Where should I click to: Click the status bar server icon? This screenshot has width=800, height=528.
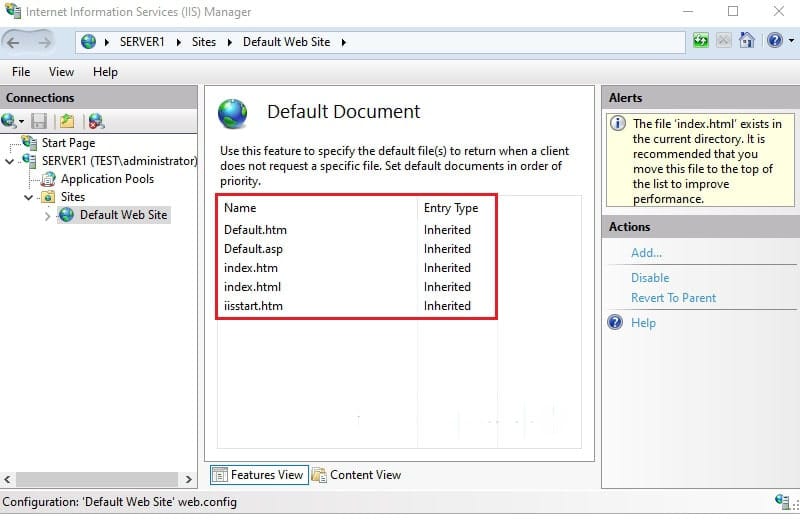pos(783,502)
